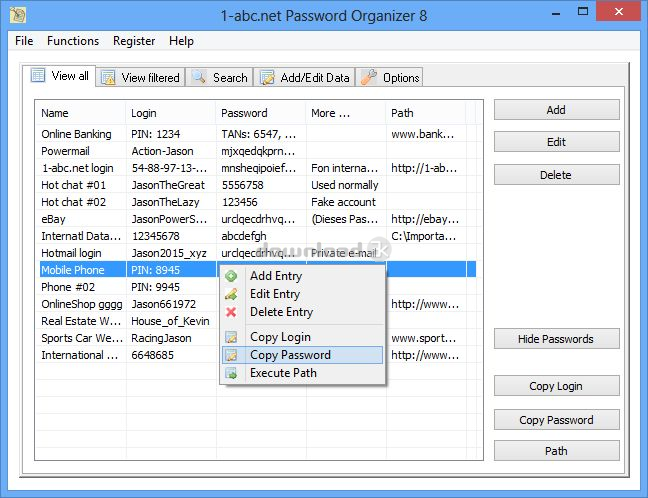
Task: Click the Copy Login button on right panel
Action: 557,386
